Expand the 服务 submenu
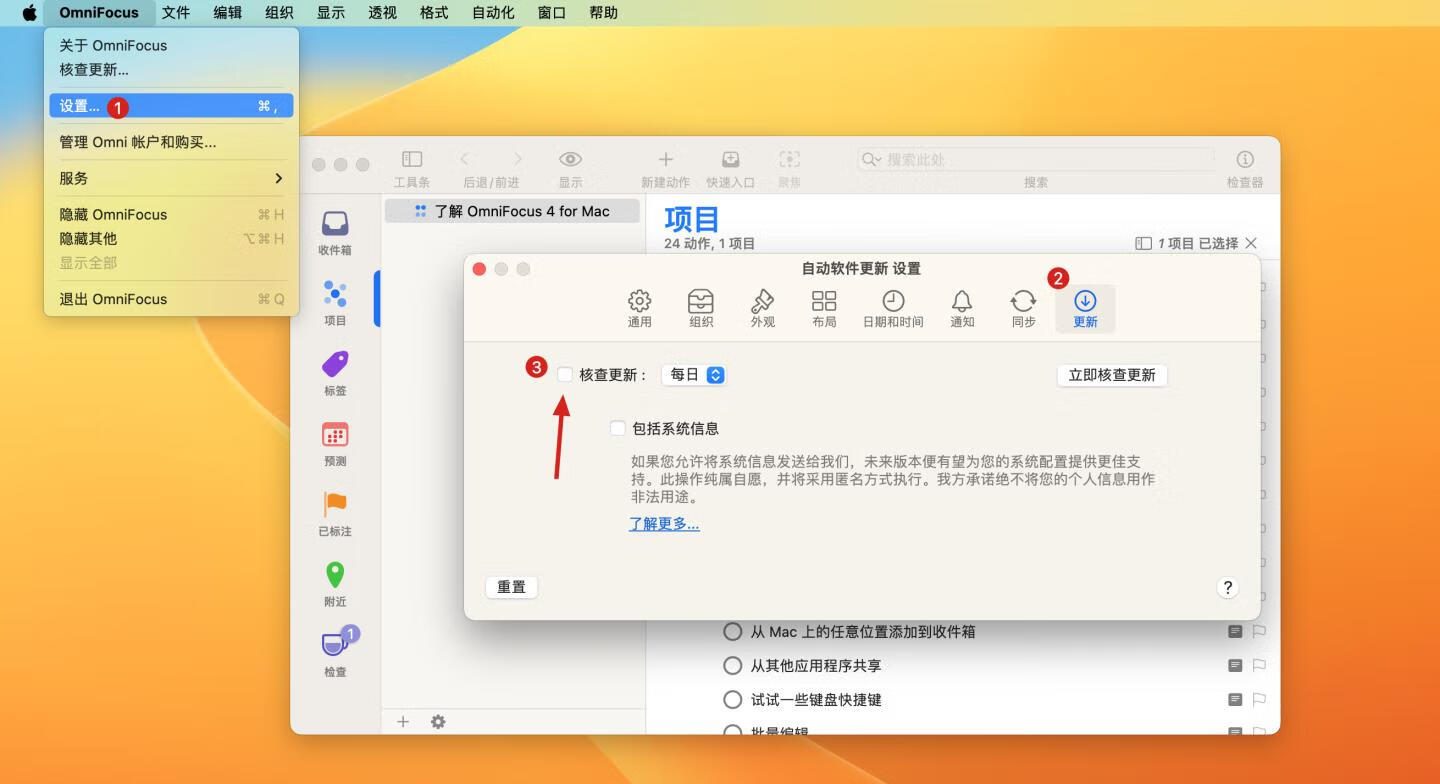 point(171,178)
